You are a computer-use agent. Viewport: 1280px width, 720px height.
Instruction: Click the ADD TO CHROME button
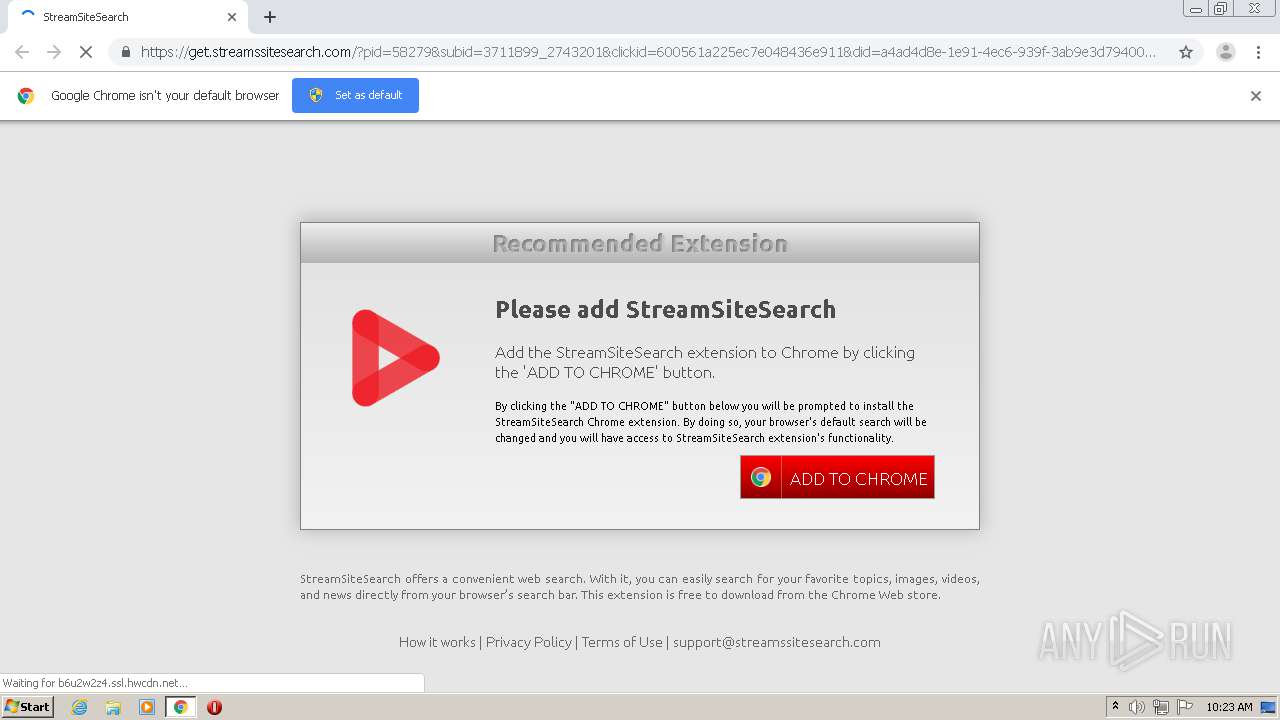pos(837,477)
